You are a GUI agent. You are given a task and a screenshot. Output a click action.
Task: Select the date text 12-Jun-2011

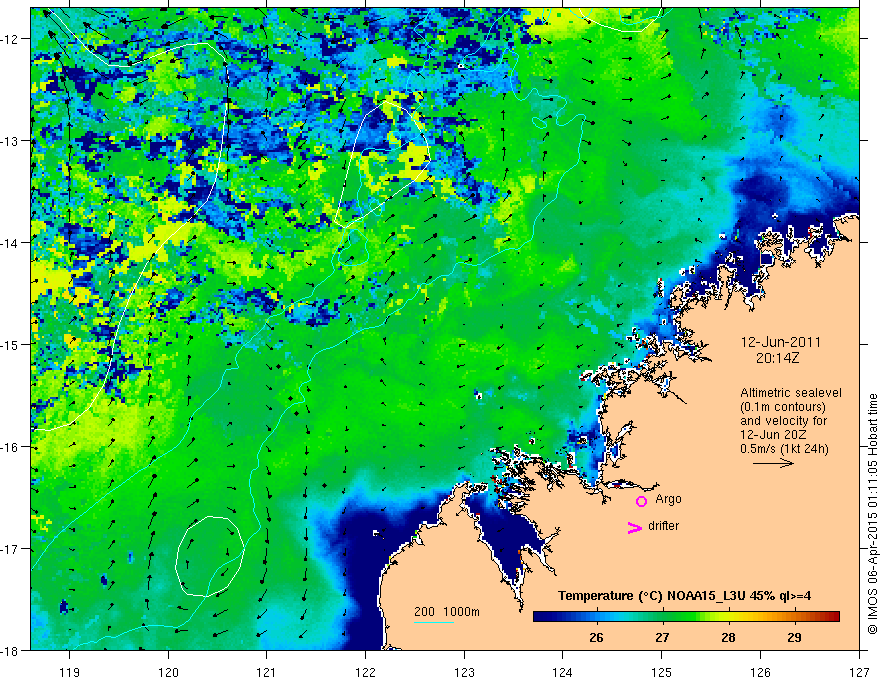tap(781, 342)
